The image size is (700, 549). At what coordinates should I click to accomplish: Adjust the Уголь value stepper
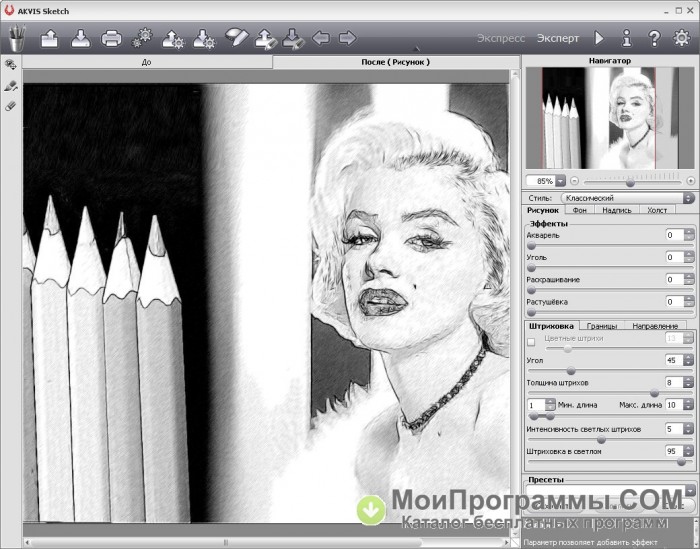689,257
